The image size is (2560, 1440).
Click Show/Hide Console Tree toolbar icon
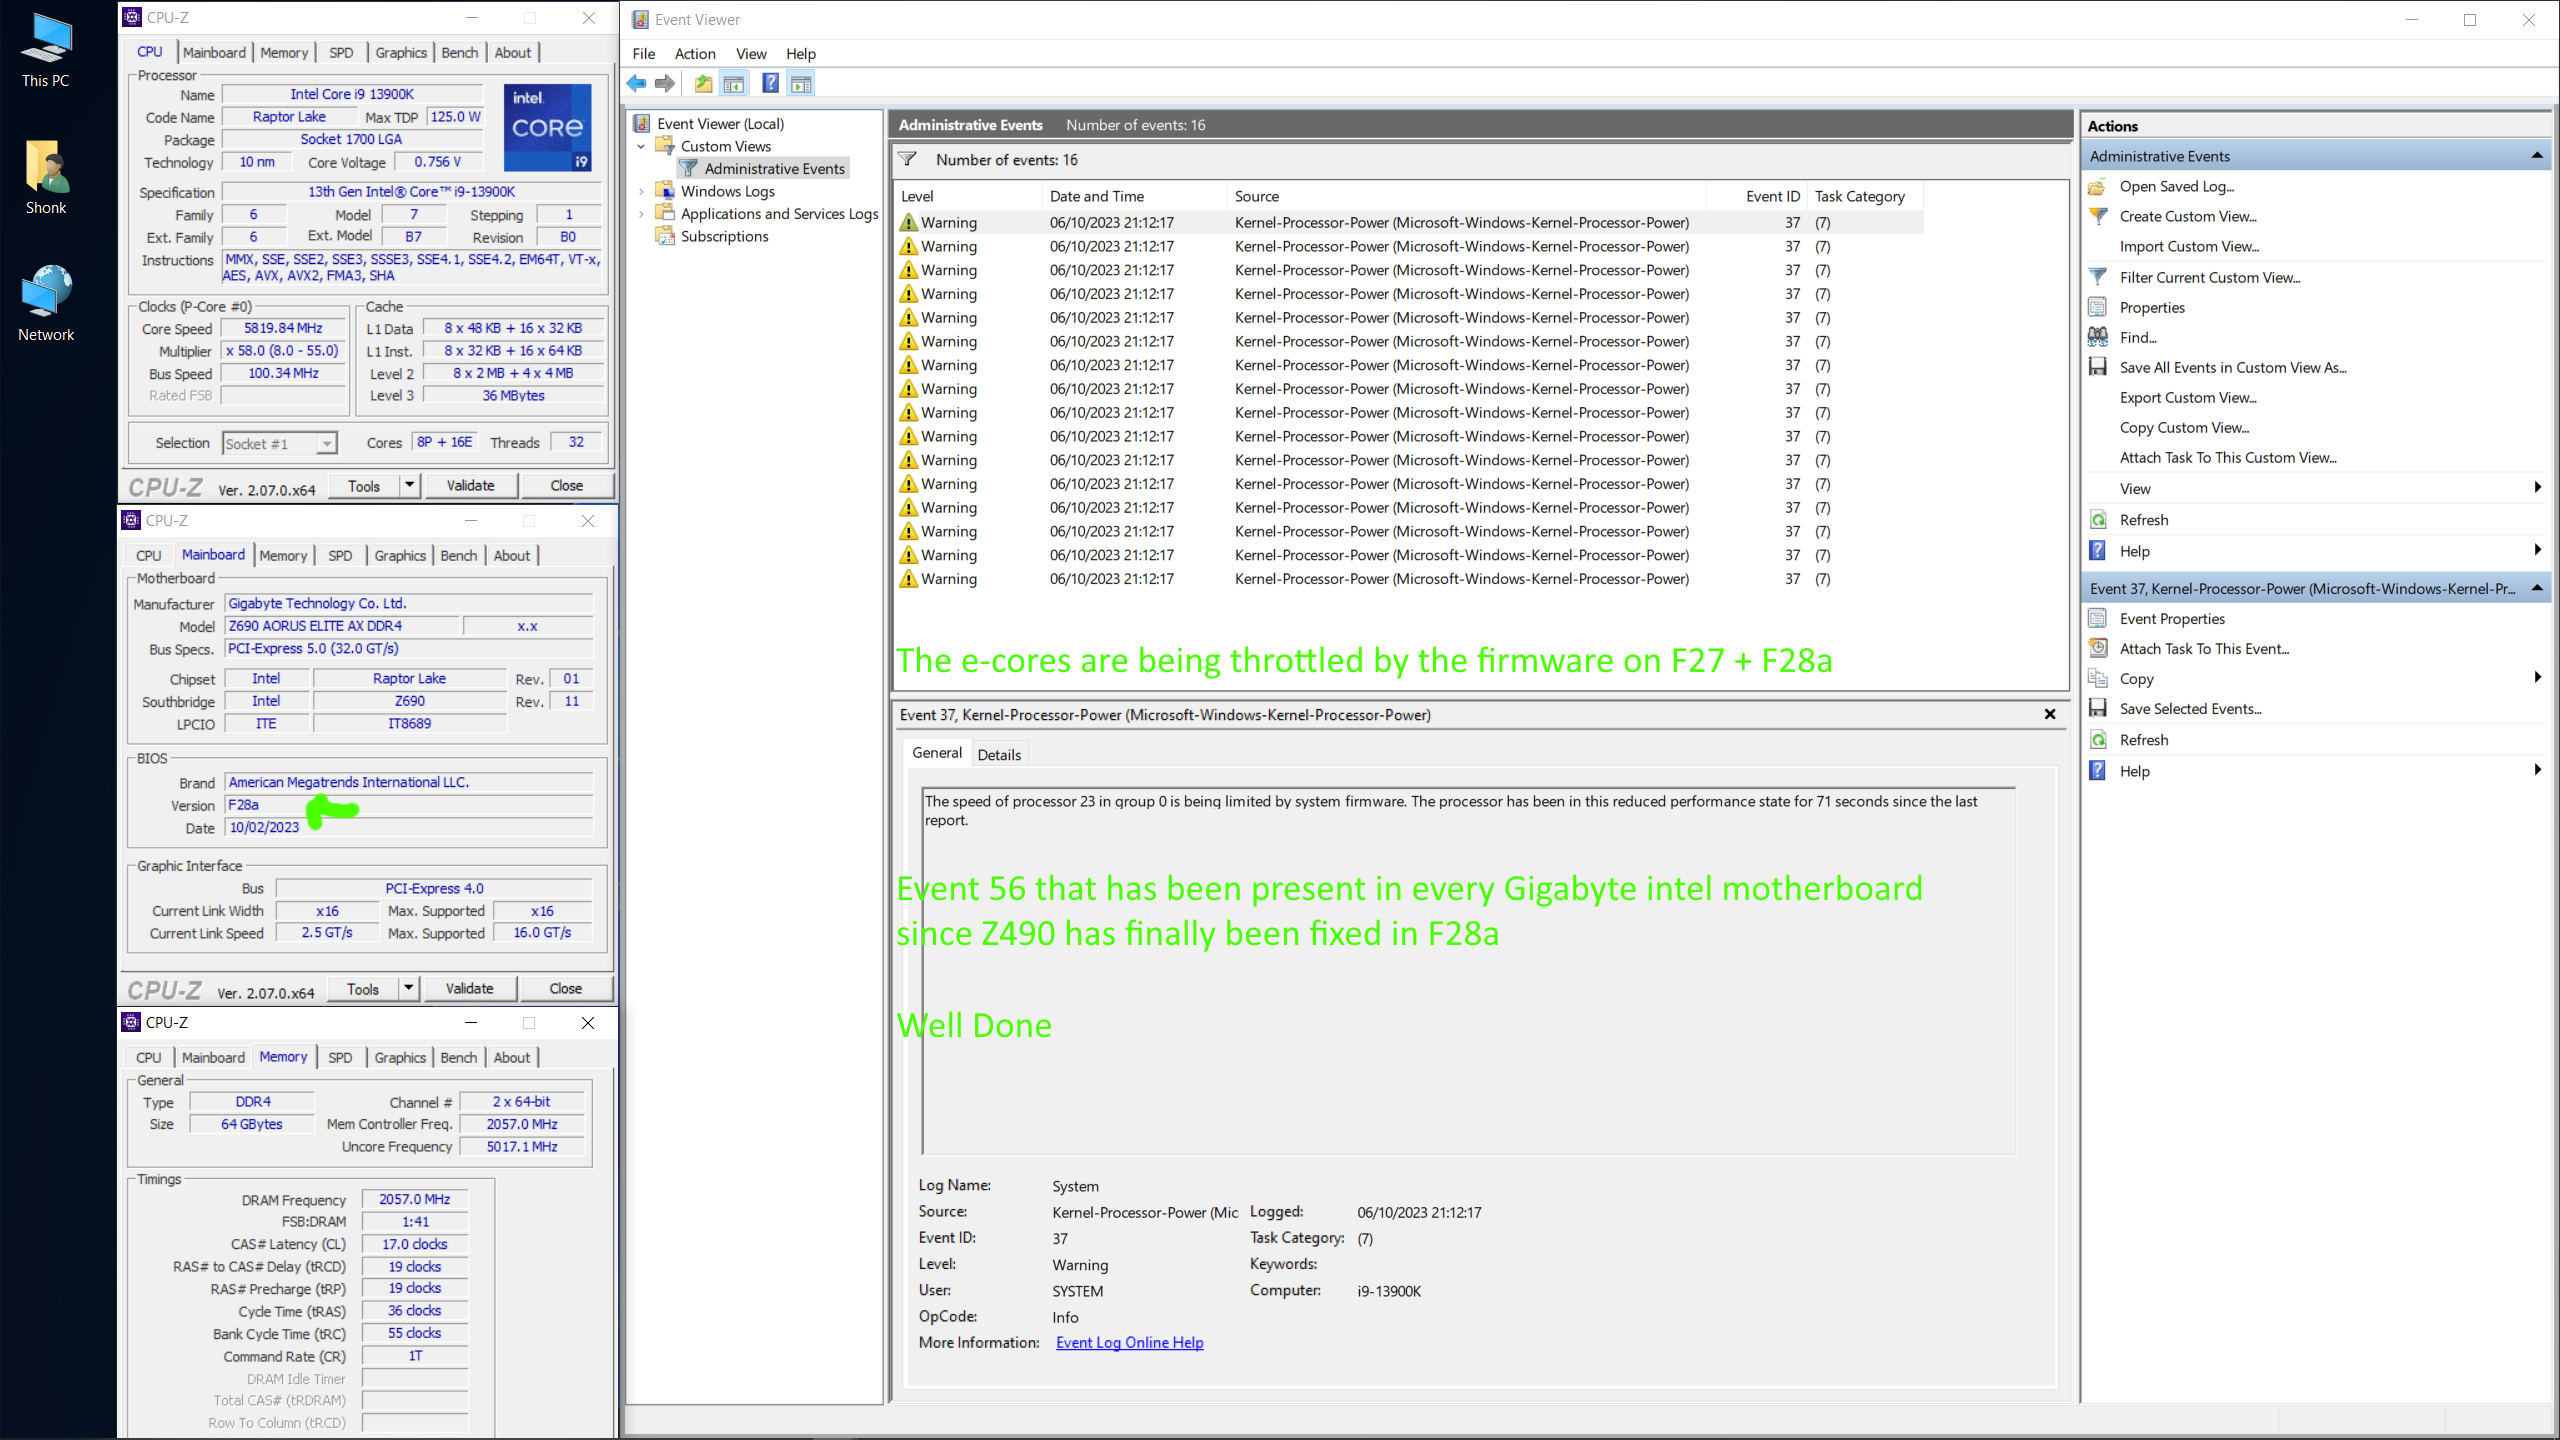click(x=734, y=84)
